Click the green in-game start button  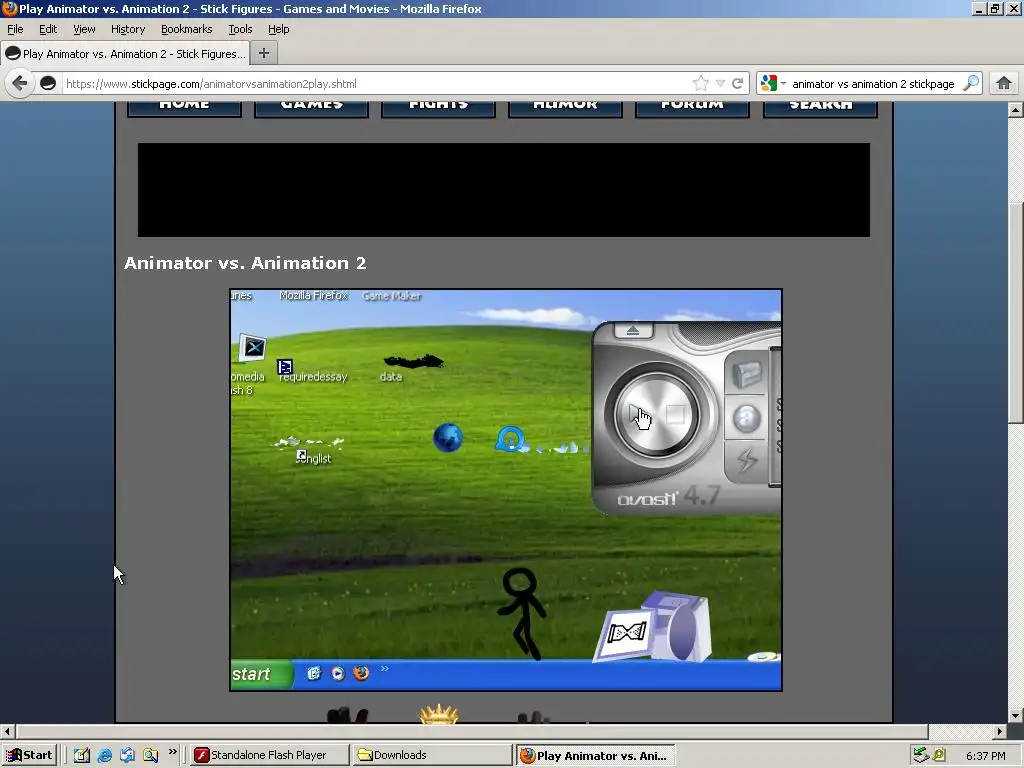pos(261,674)
